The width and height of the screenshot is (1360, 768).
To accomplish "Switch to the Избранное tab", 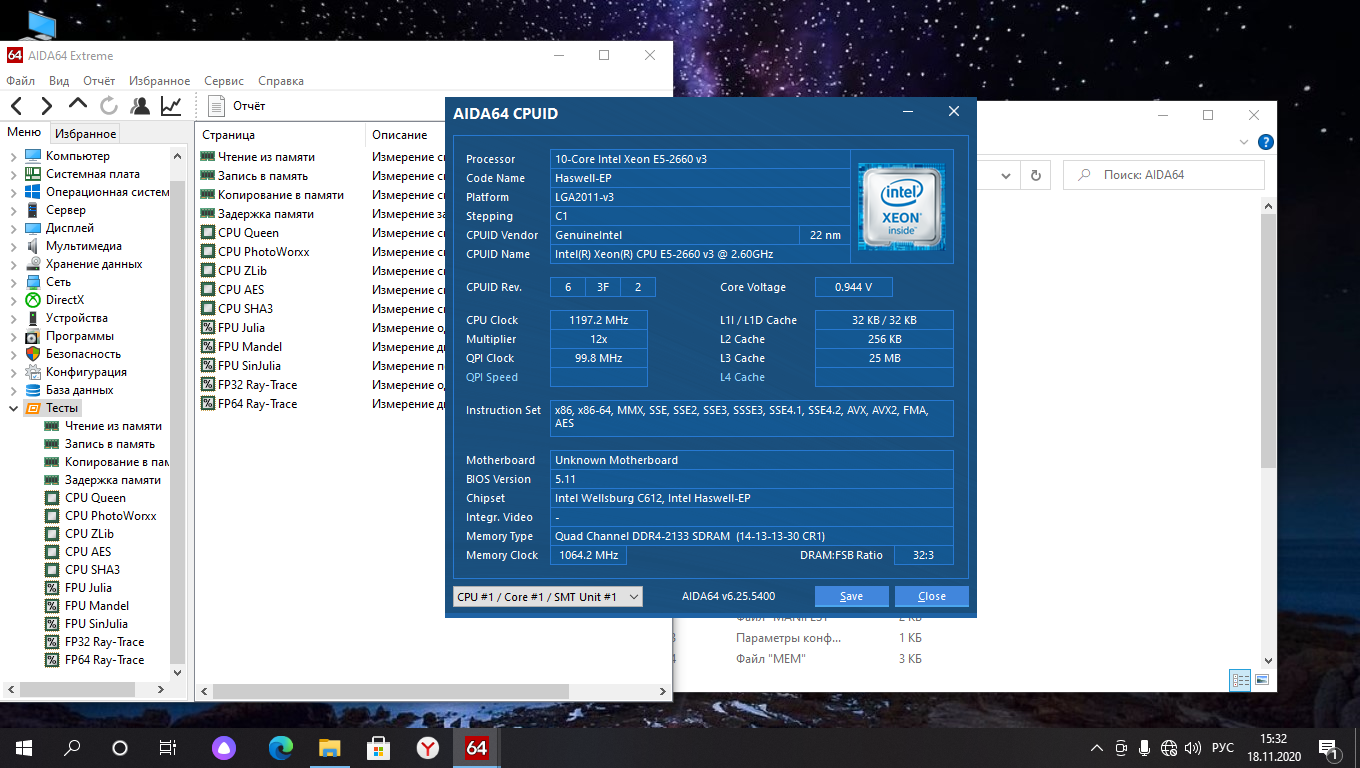I will pyautogui.click(x=86, y=133).
